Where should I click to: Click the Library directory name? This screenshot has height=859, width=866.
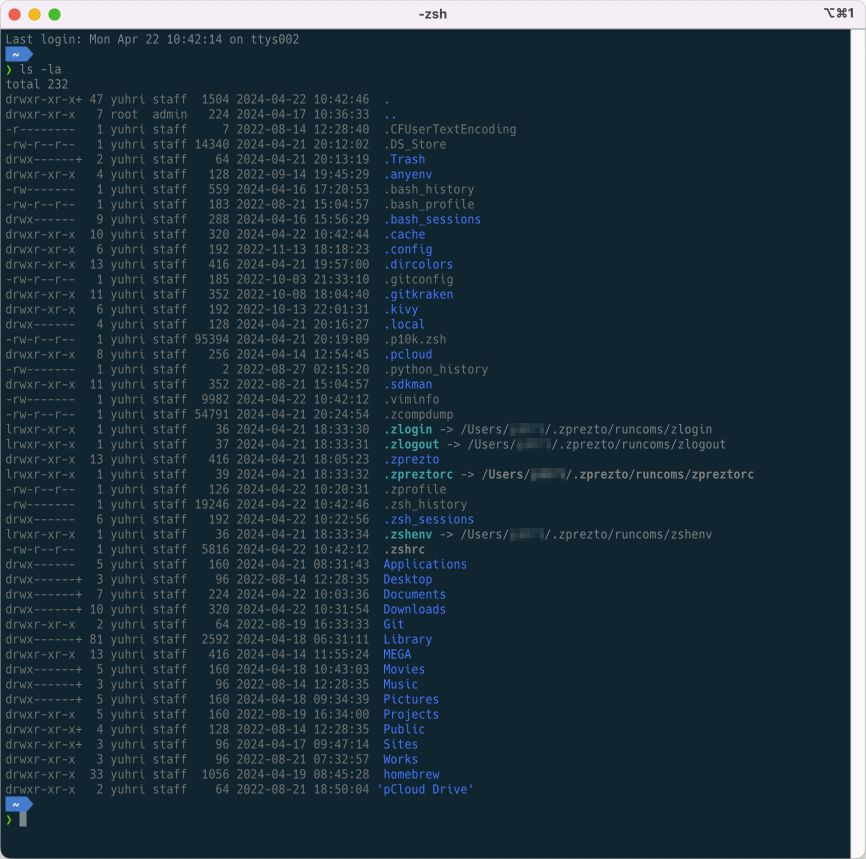pyautogui.click(x=408, y=639)
